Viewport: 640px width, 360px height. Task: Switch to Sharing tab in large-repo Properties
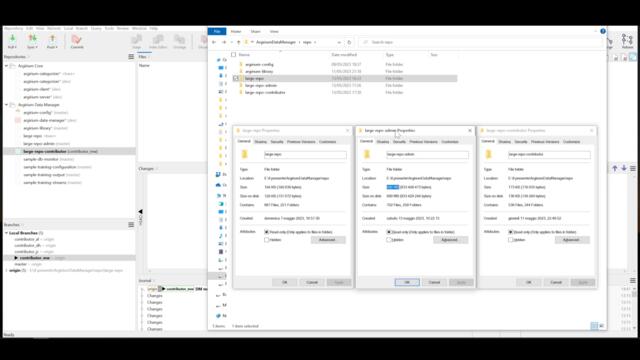(260, 142)
